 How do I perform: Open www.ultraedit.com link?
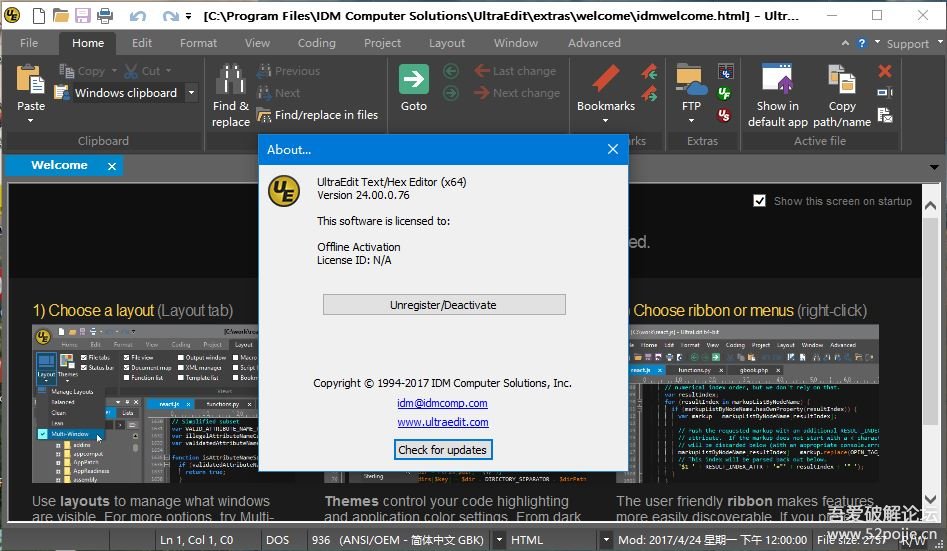tap(443, 422)
